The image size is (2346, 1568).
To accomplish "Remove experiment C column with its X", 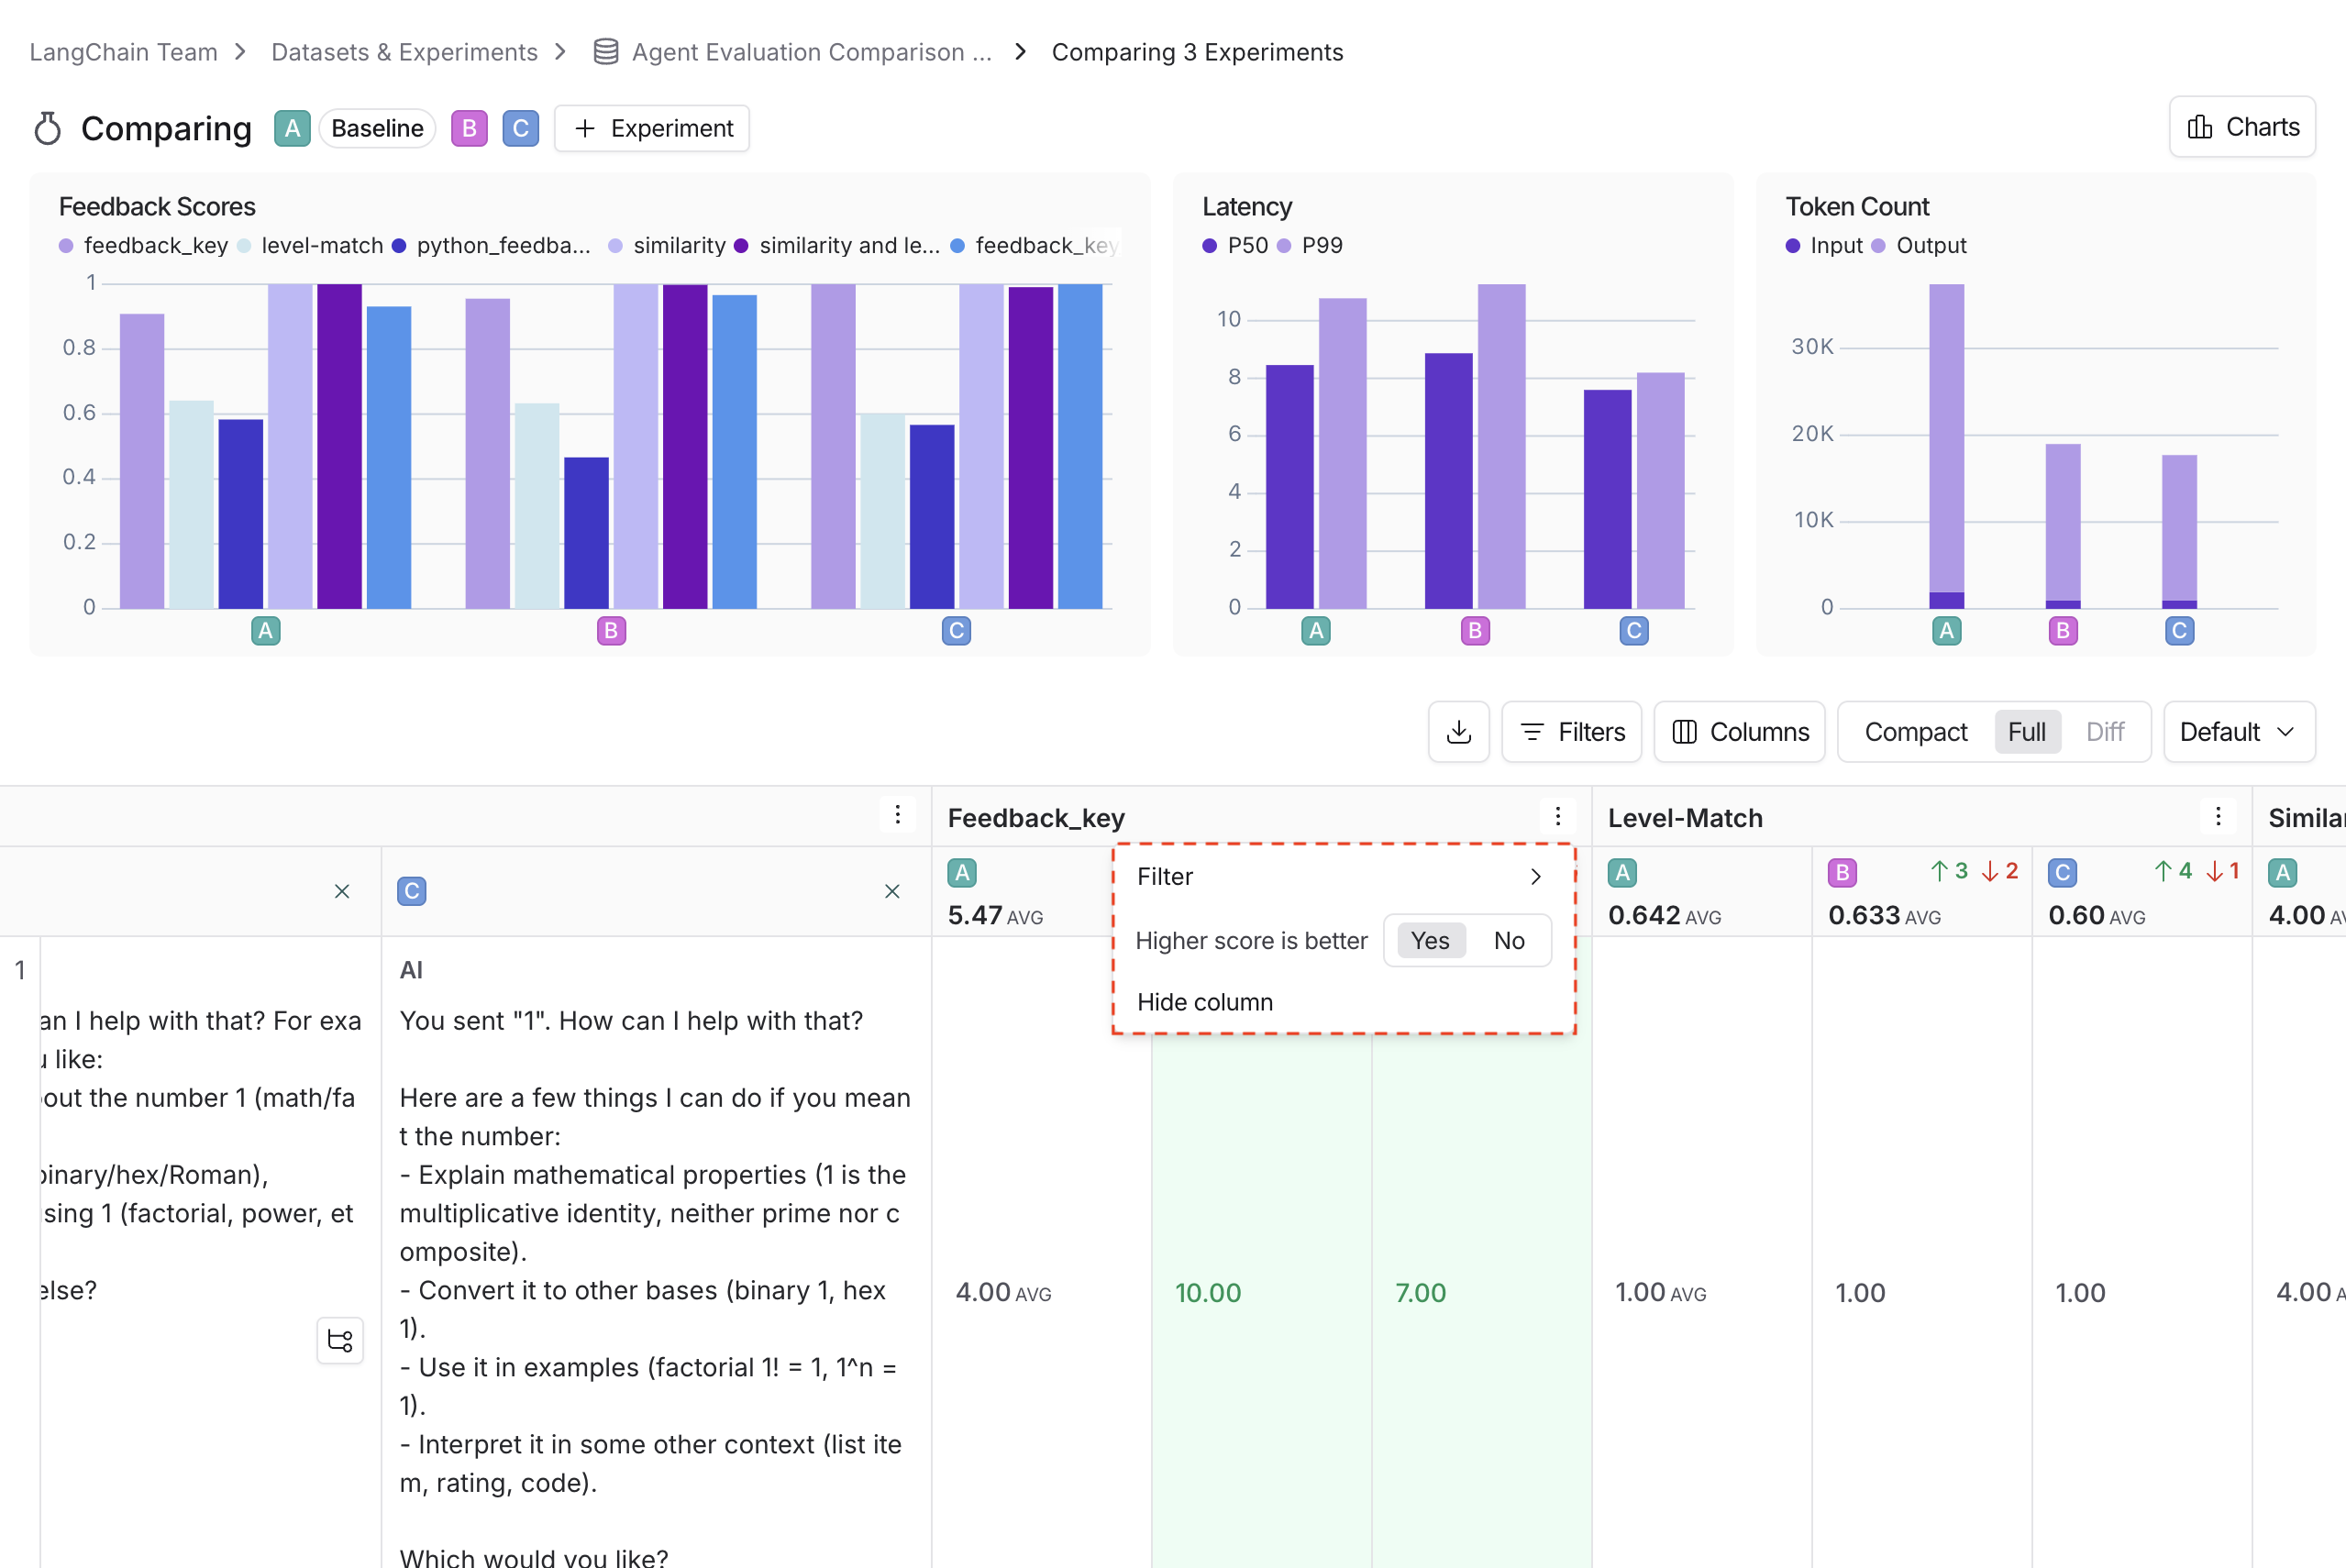I will tap(891, 891).
